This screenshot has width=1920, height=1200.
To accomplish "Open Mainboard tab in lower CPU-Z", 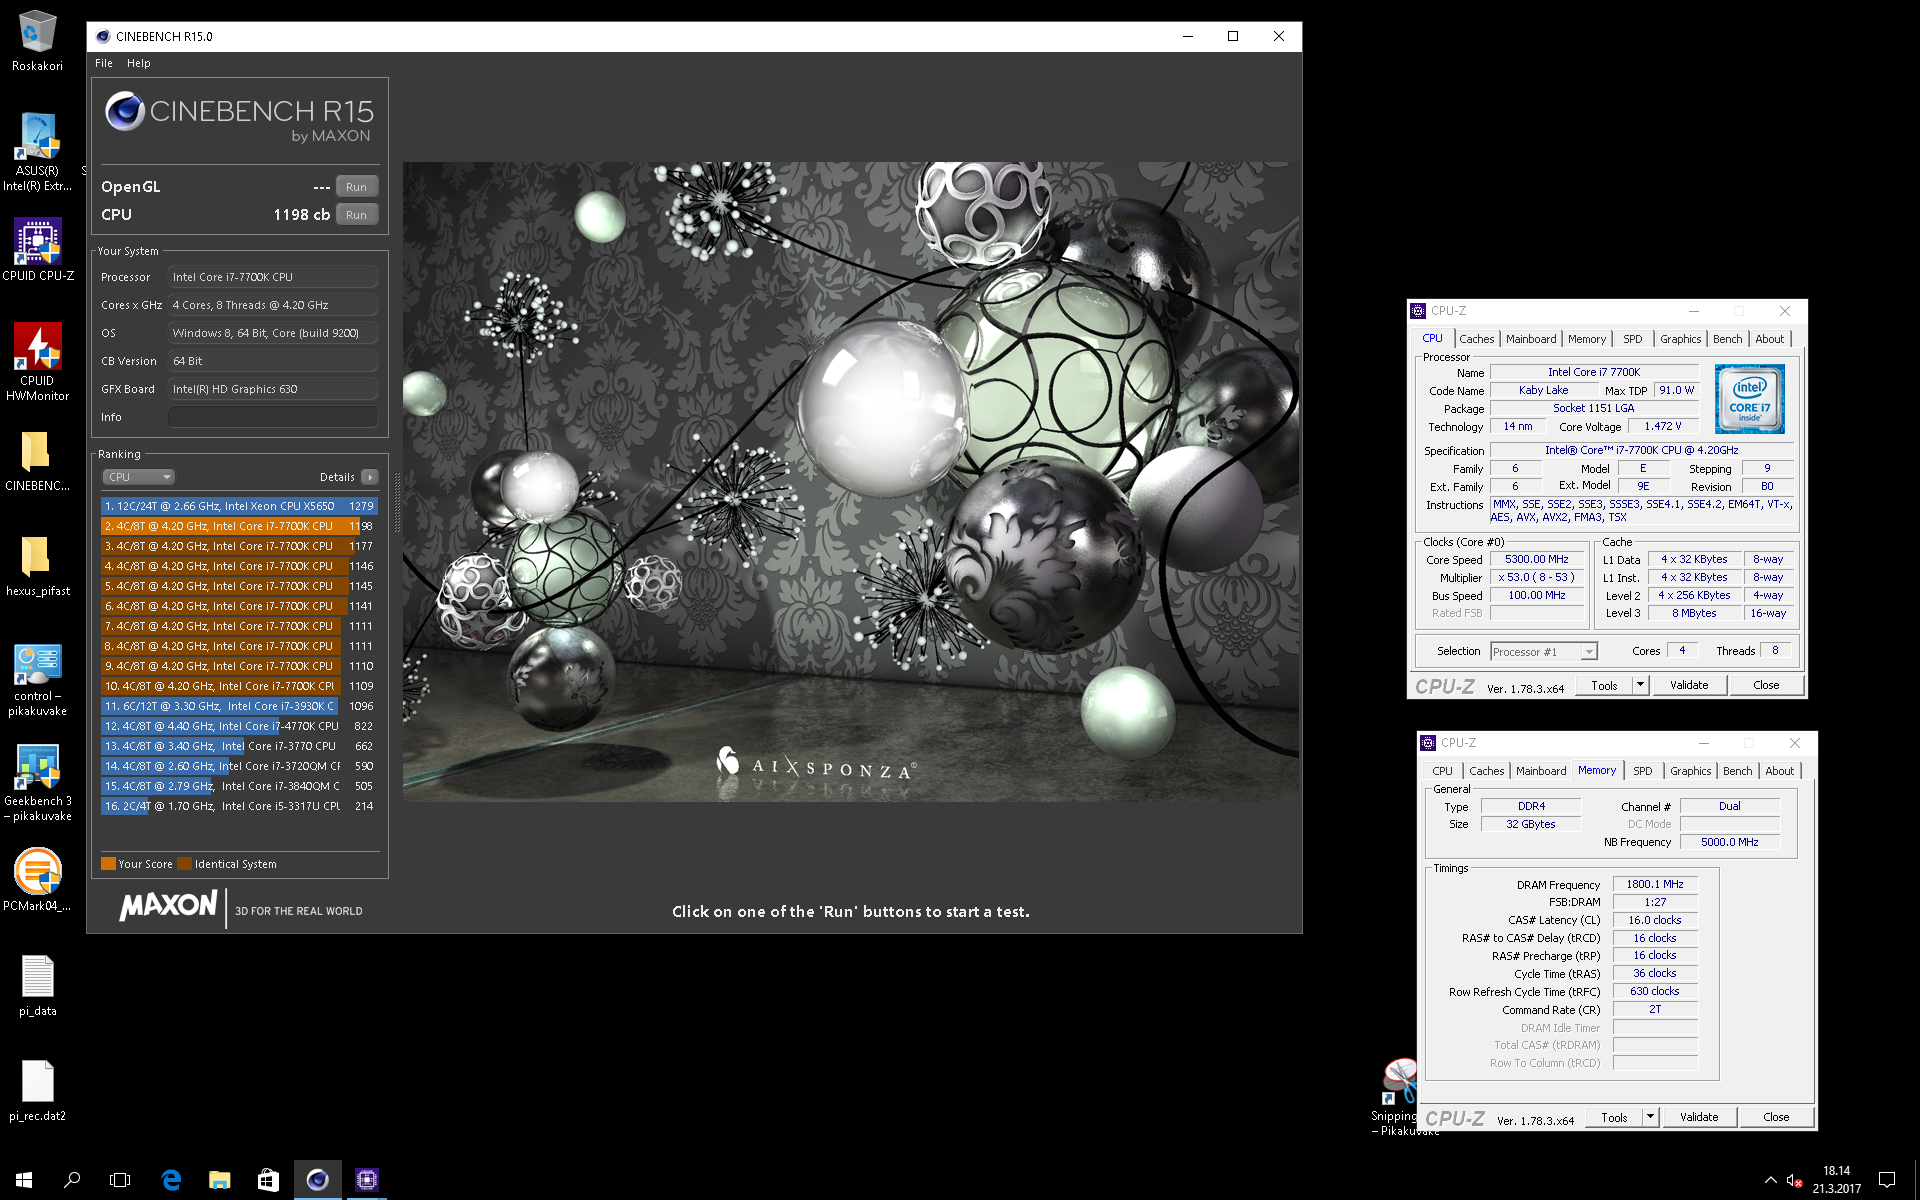I will click(x=1541, y=771).
